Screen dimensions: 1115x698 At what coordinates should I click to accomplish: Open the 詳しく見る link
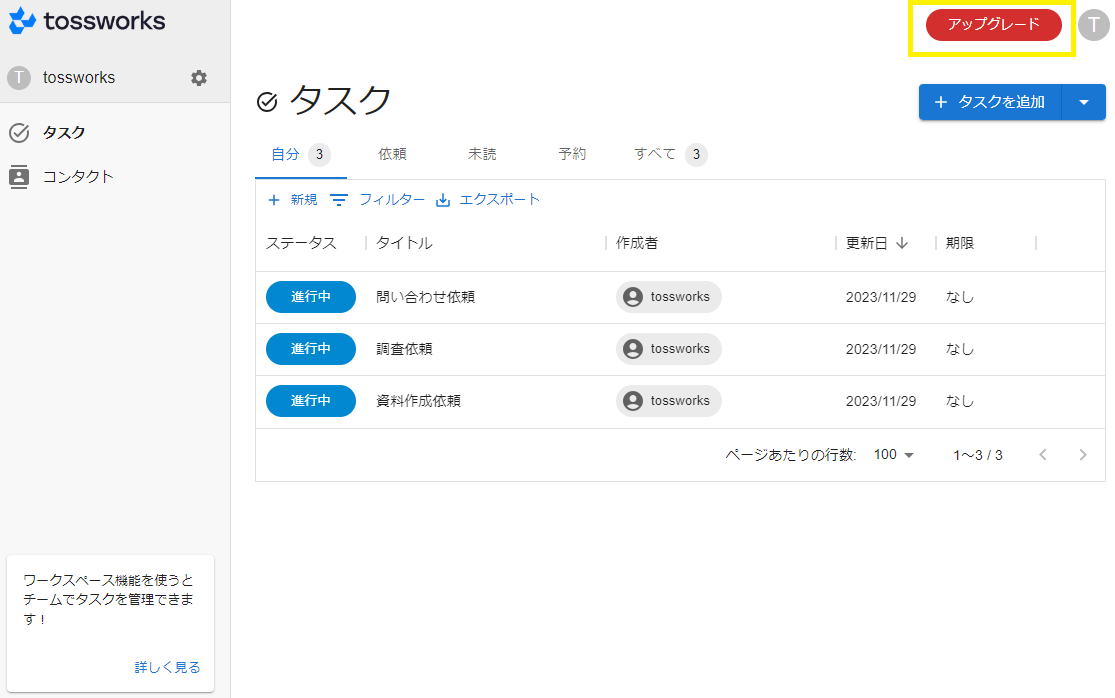coord(167,667)
